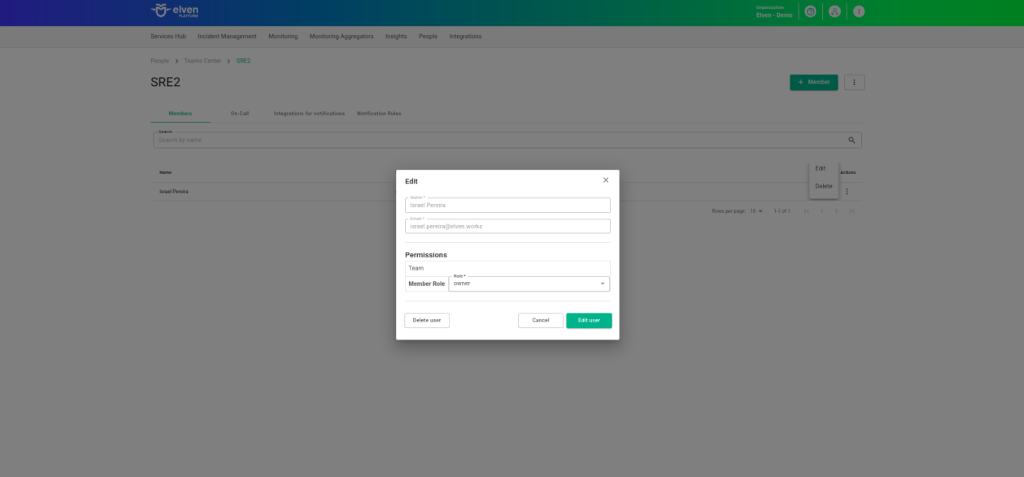This screenshot has width=1024, height=477.
Task: Click the Cancel button in dialog
Action: [x=540, y=320]
